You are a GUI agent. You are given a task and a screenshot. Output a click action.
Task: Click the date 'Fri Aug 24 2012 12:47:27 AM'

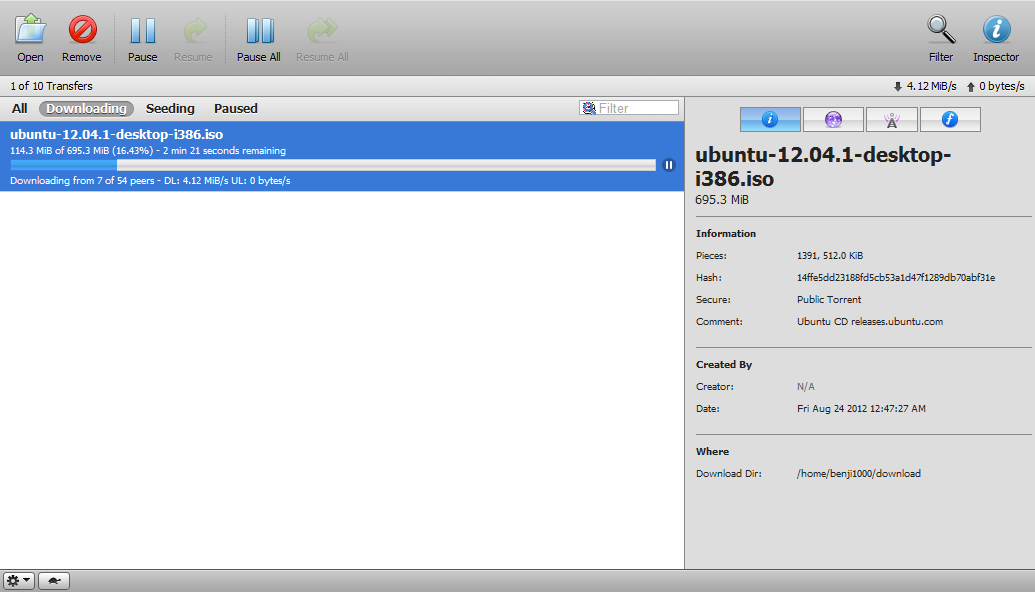tap(861, 409)
